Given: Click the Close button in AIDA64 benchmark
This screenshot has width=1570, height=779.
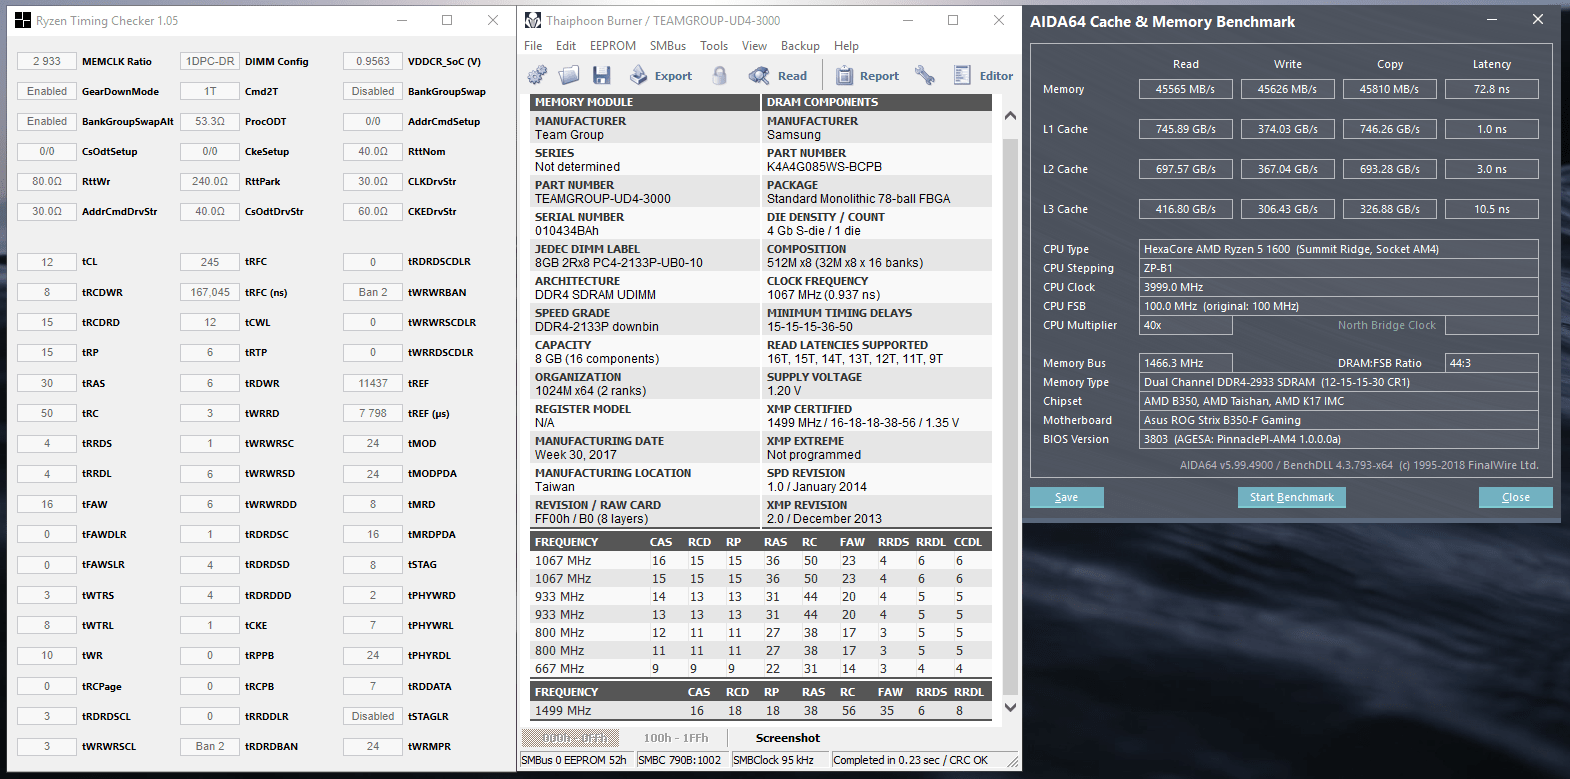Looking at the screenshot, I should (1516, 497).
